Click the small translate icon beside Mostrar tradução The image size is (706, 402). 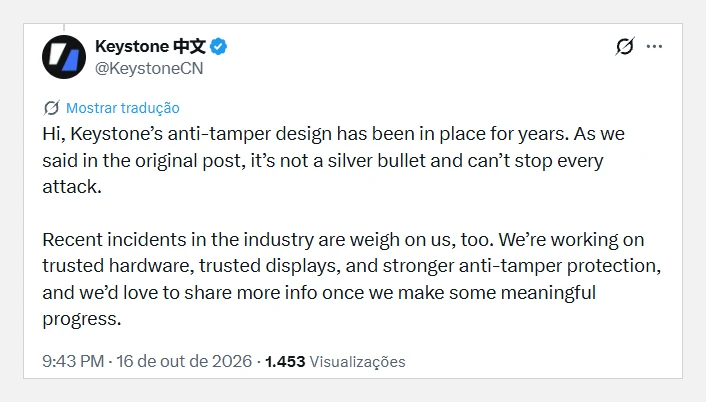coord(51,108)
